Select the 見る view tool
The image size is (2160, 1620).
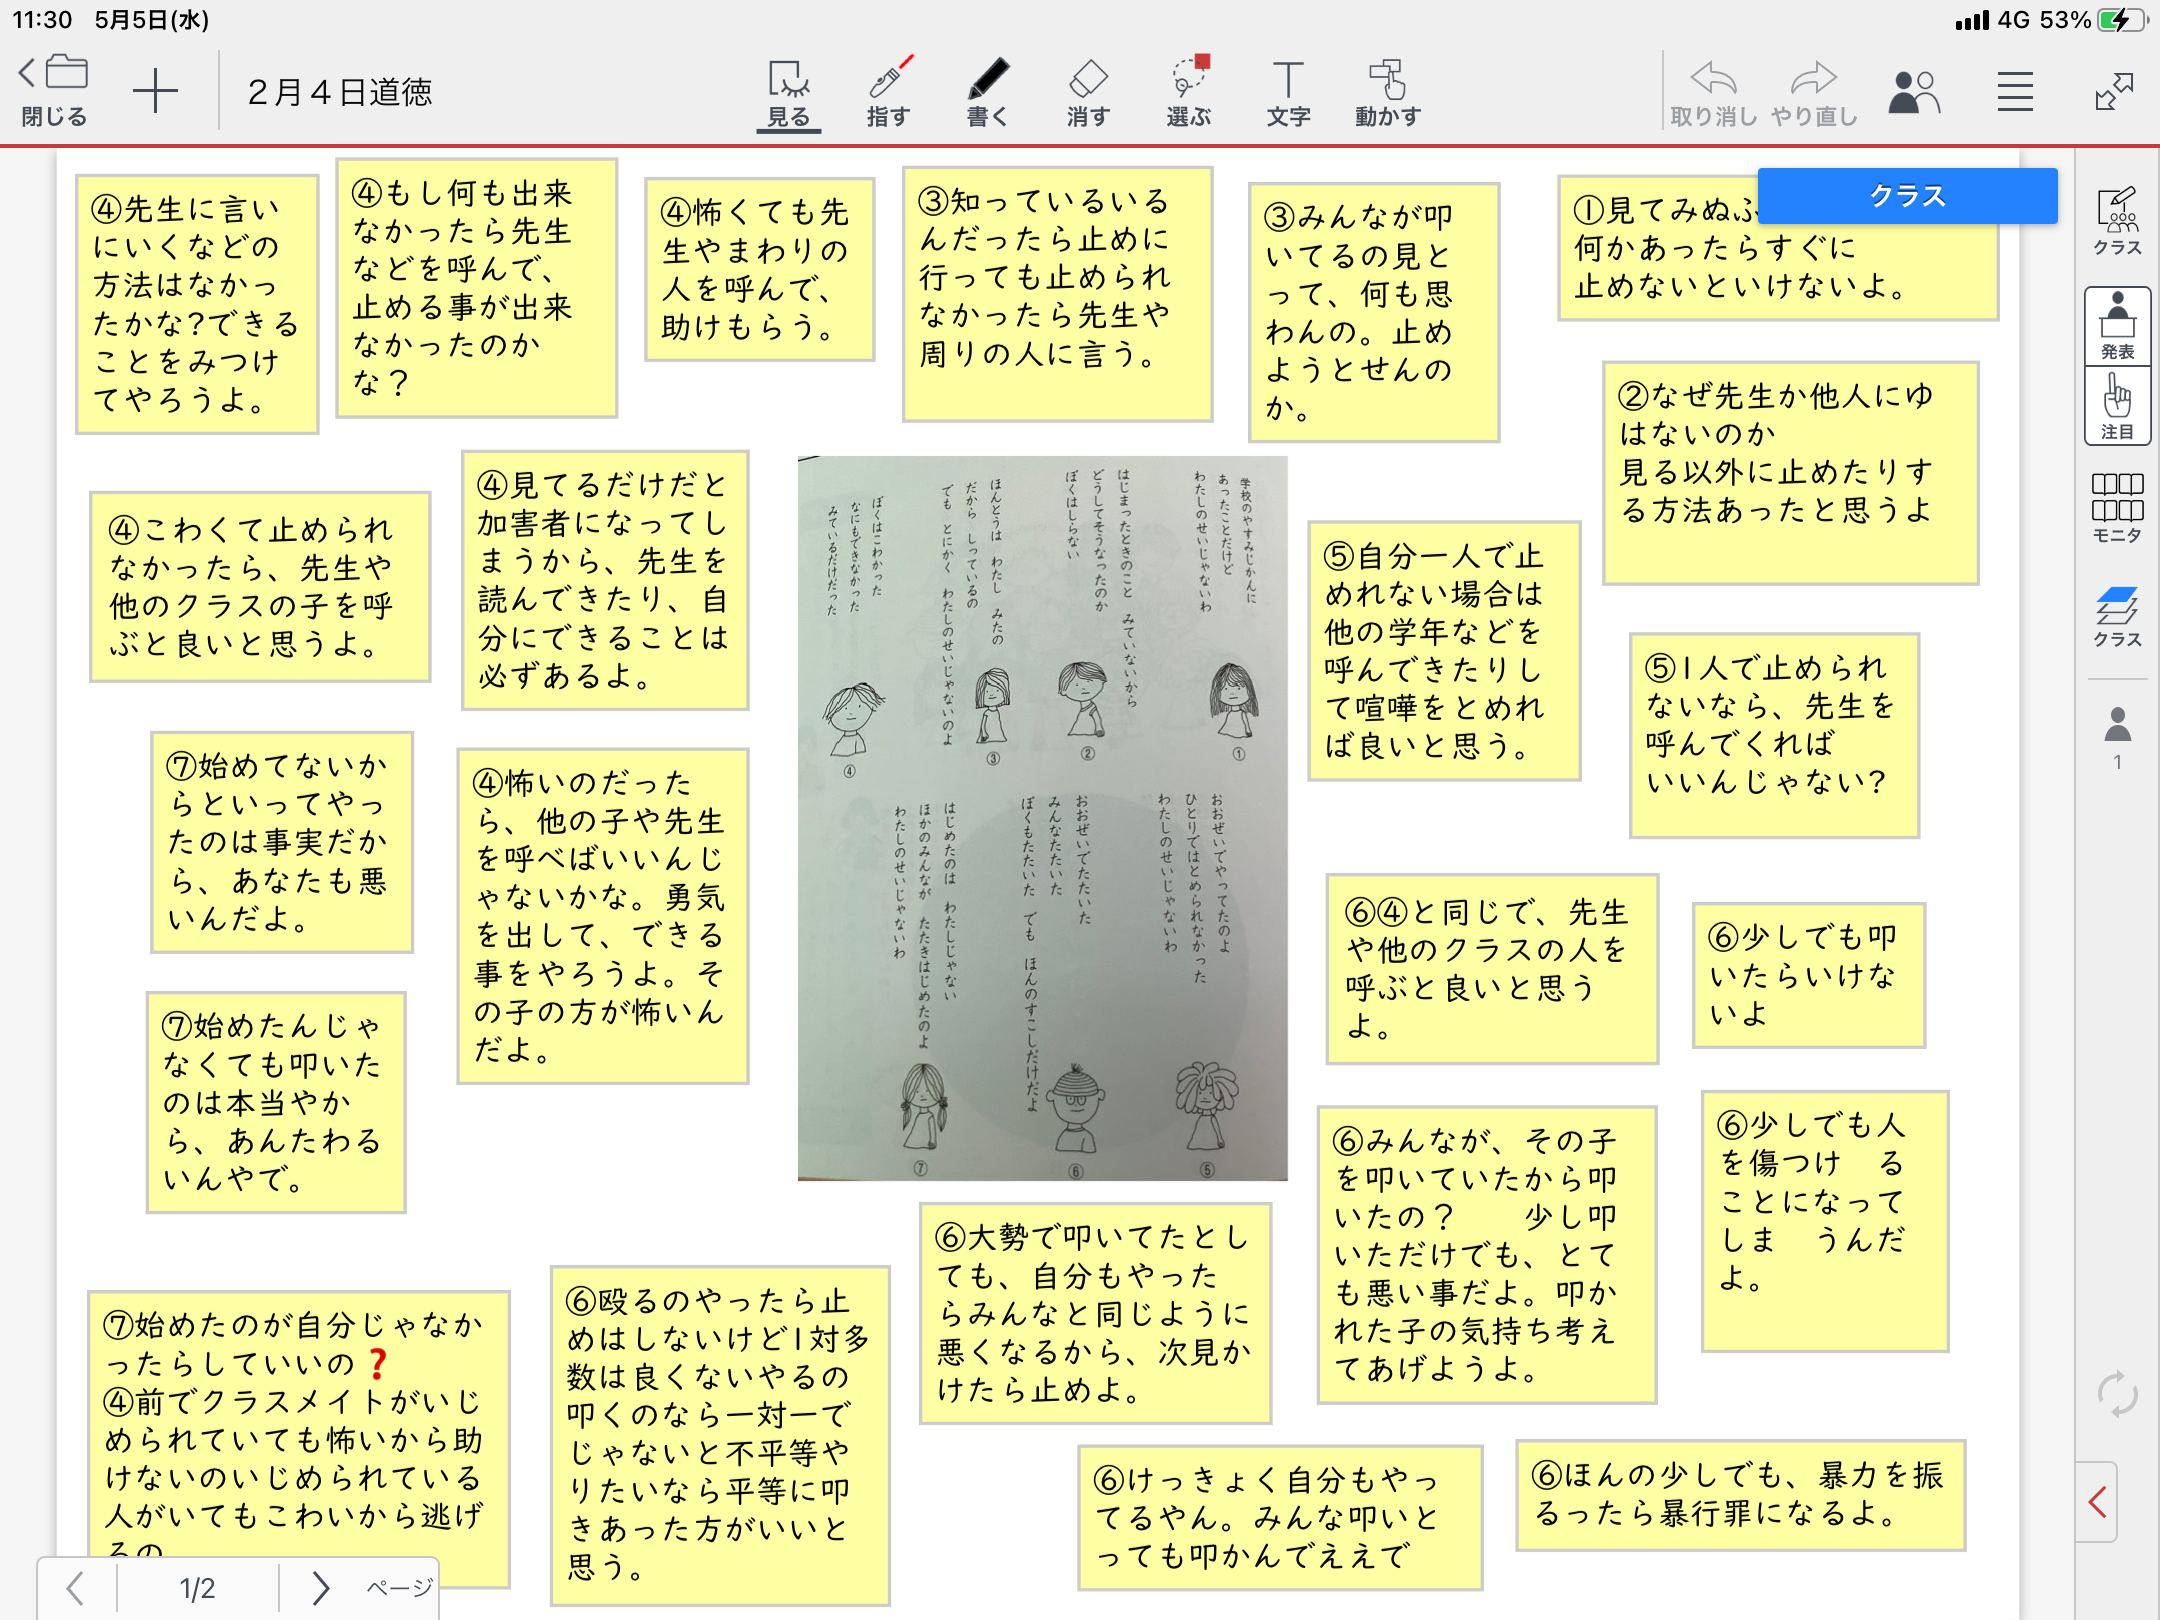(x=788, y=93)
